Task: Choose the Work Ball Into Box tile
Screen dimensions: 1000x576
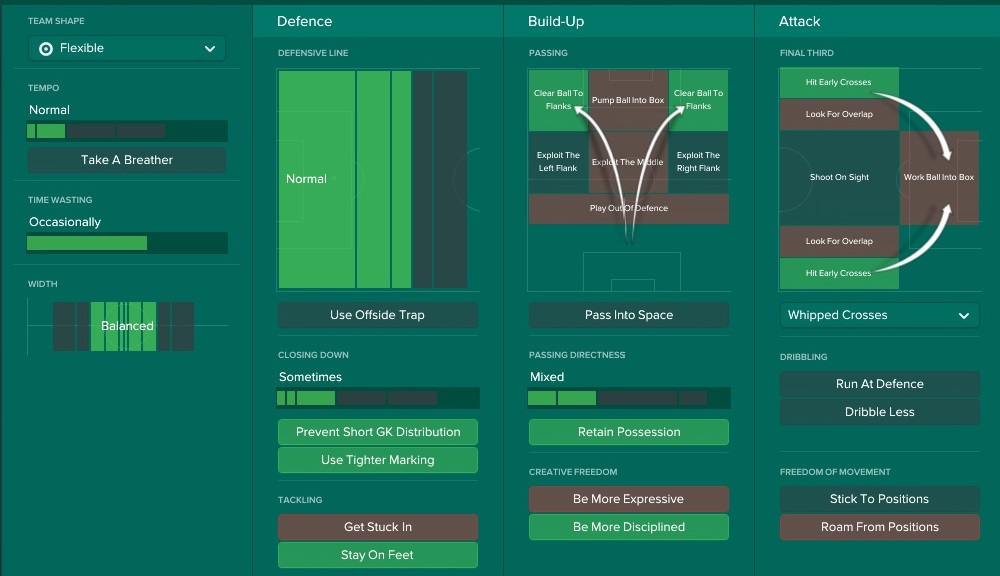Action: 938,177
